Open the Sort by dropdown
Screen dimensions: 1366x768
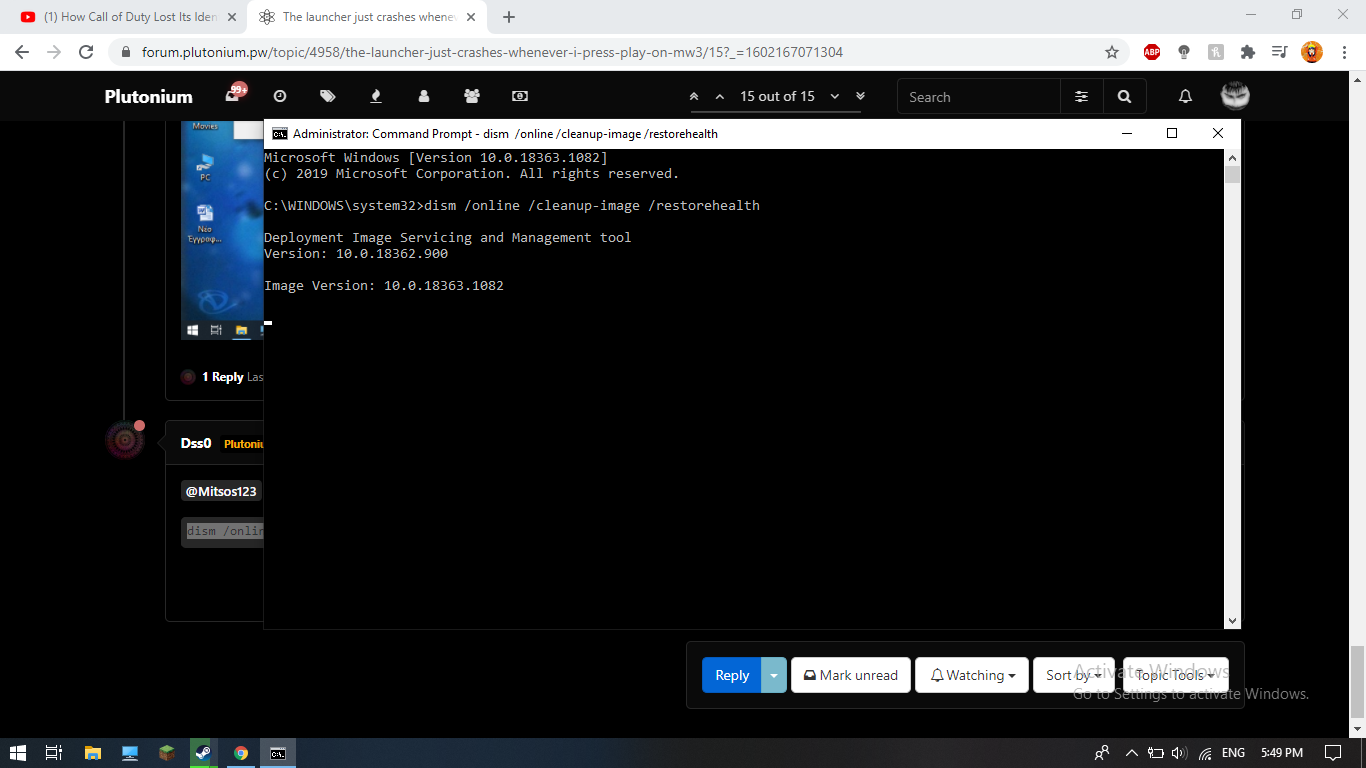click(1074, 675)
